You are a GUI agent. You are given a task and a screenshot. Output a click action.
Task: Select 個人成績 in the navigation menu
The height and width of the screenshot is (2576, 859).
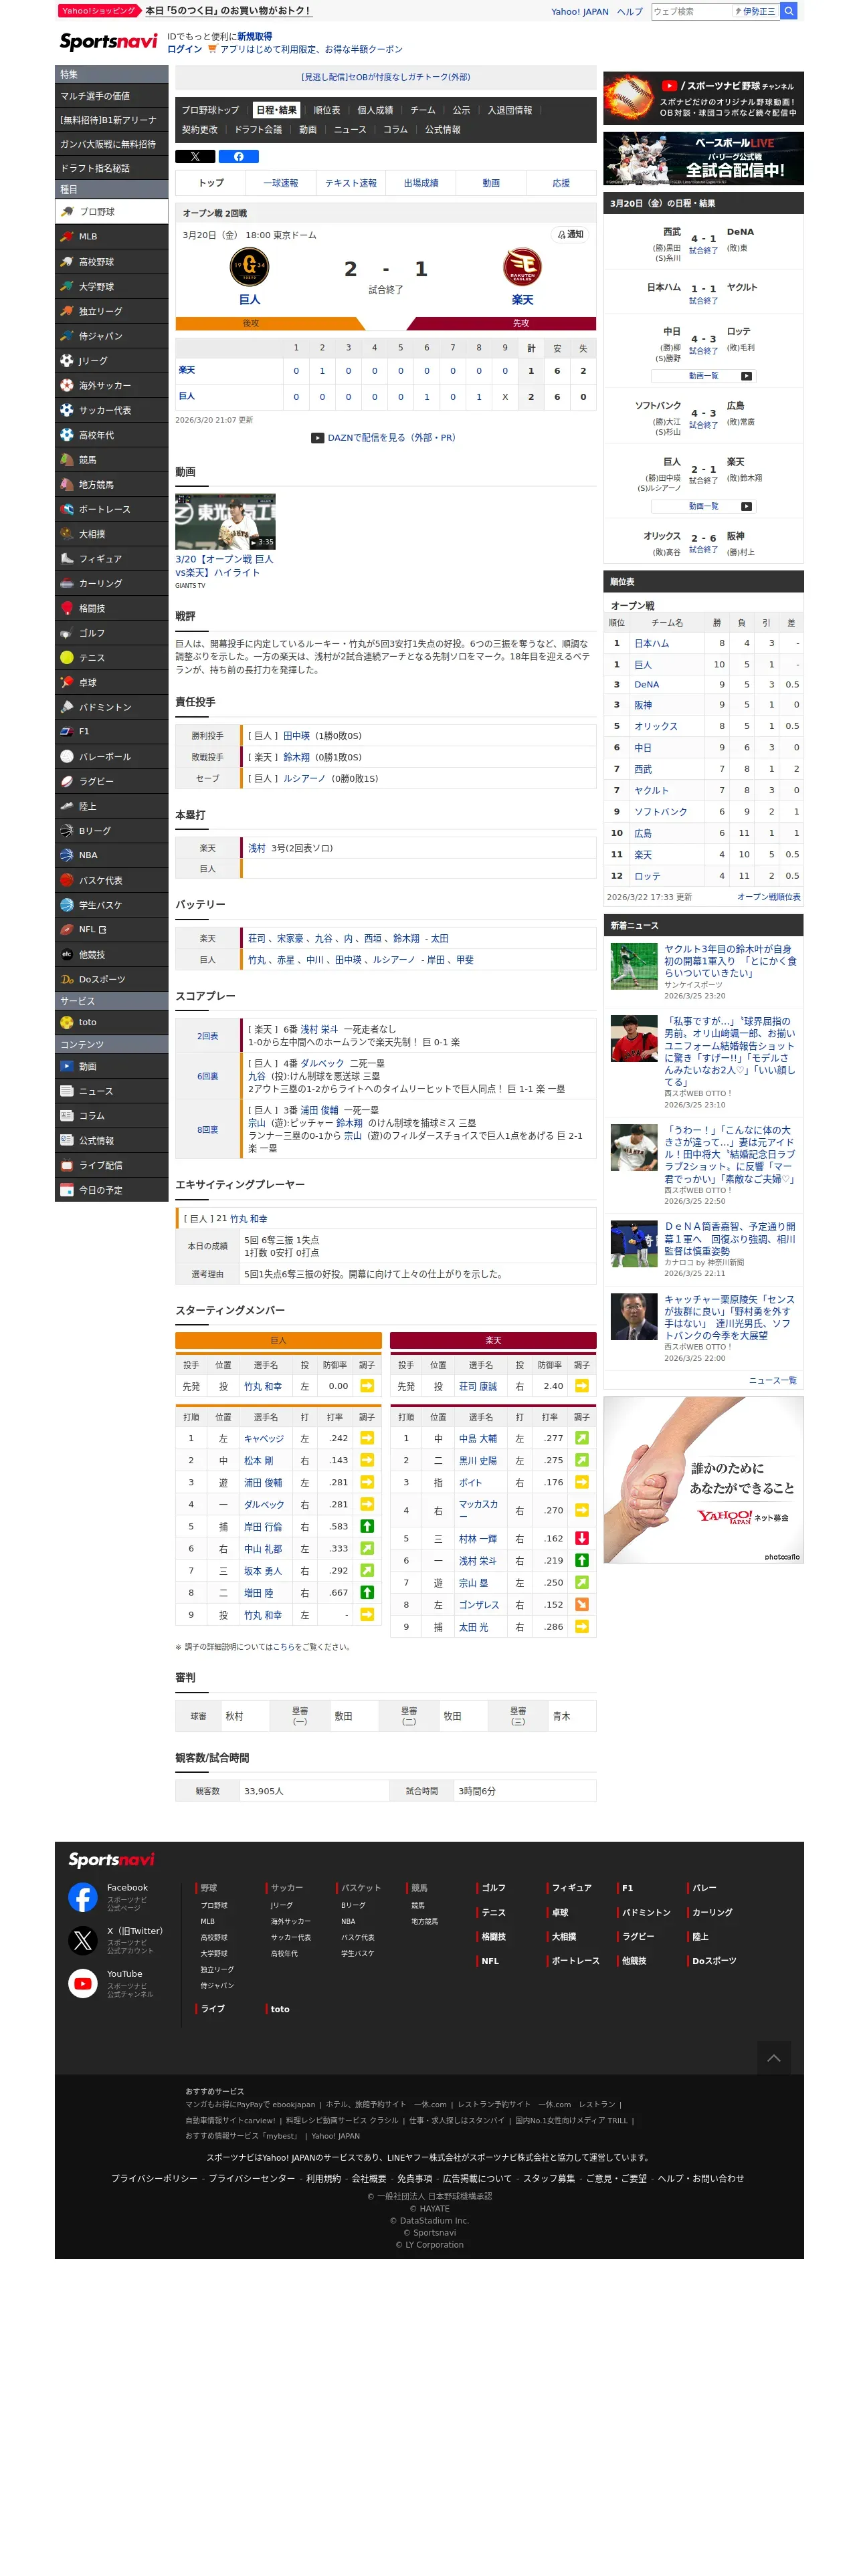pos(375,111)
